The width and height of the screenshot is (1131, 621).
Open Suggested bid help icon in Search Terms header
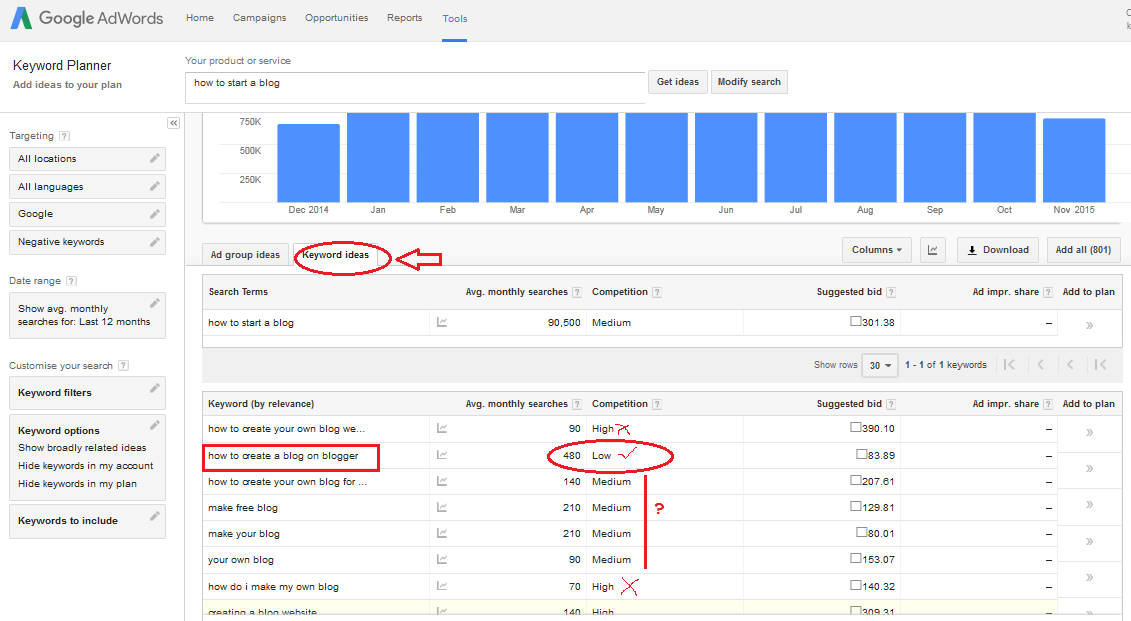point(891,292)
